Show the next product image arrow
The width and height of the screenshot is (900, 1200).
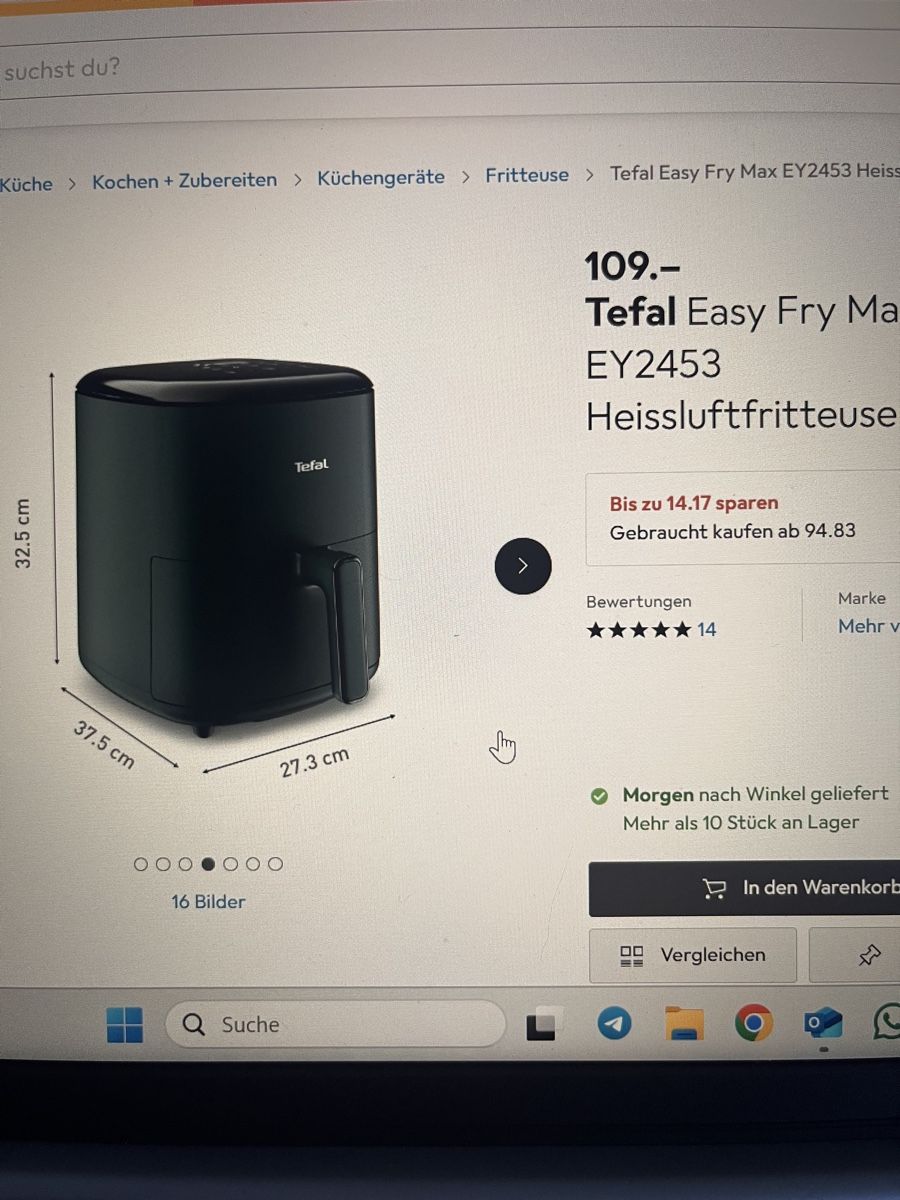click(x=523, y=566)
